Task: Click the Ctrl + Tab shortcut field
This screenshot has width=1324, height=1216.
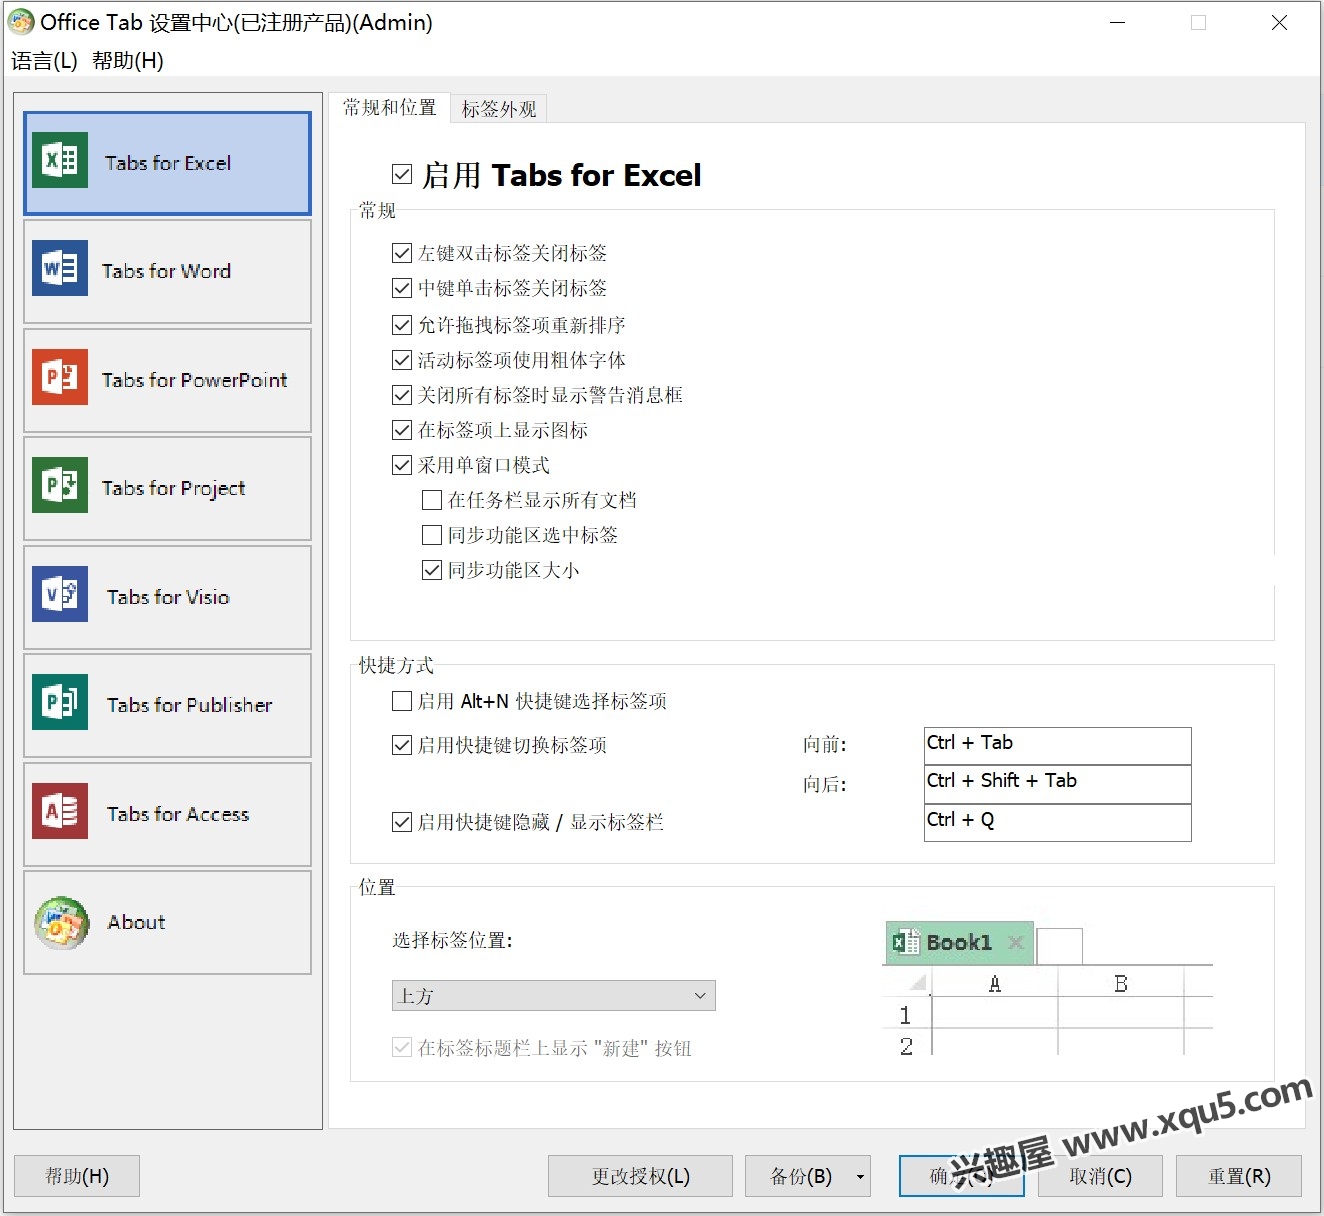Action: click(x=1058, y=745)
